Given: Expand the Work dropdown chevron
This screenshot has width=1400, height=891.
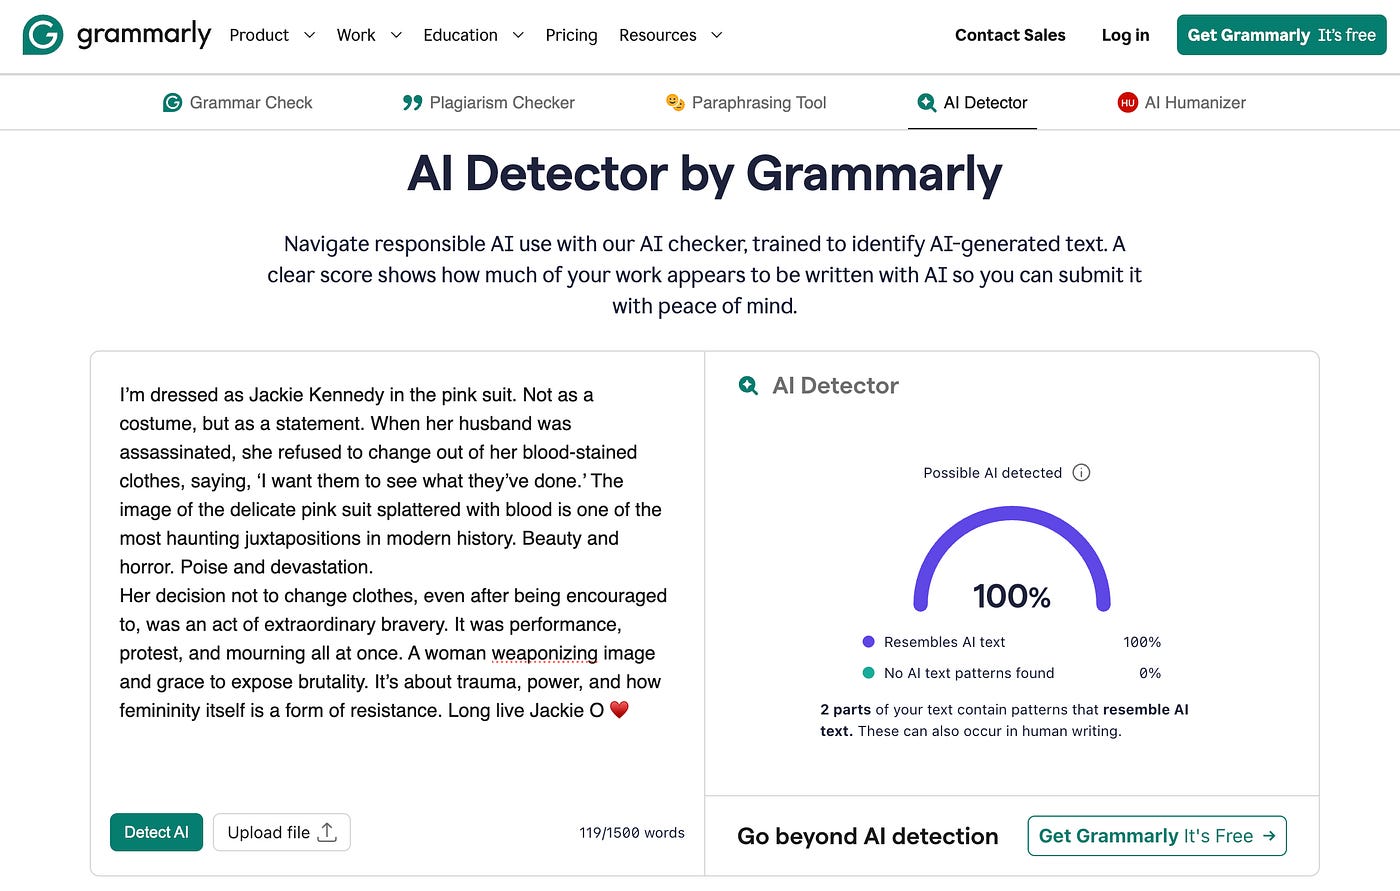Looking at the screenshot, I should point(396,35).
